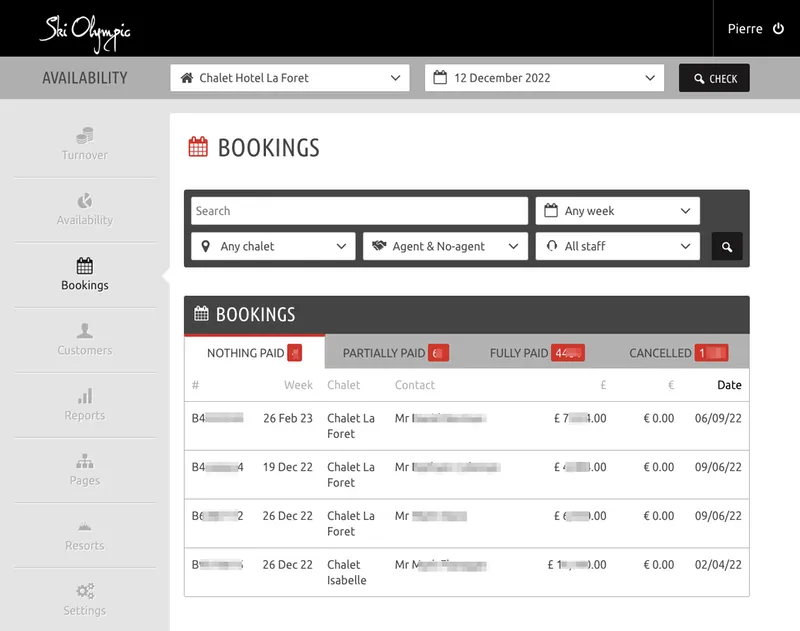Click the handshake icon in agent filter

tap(379, 246)
